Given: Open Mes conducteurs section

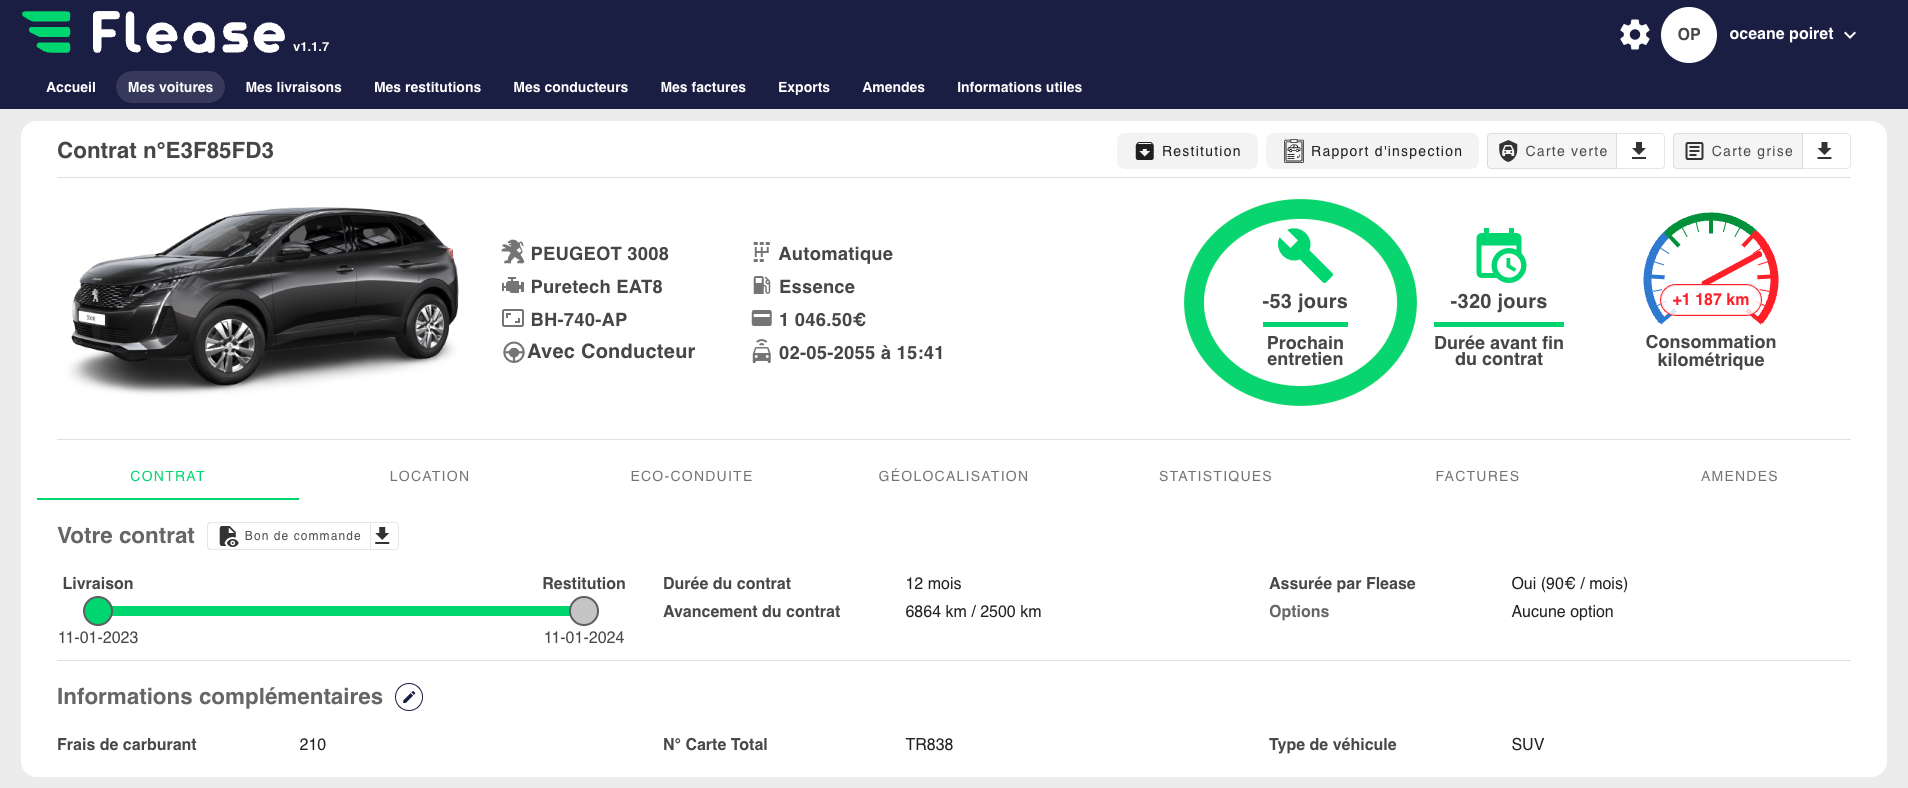Looking at the screenshot, I should [571, 87].
